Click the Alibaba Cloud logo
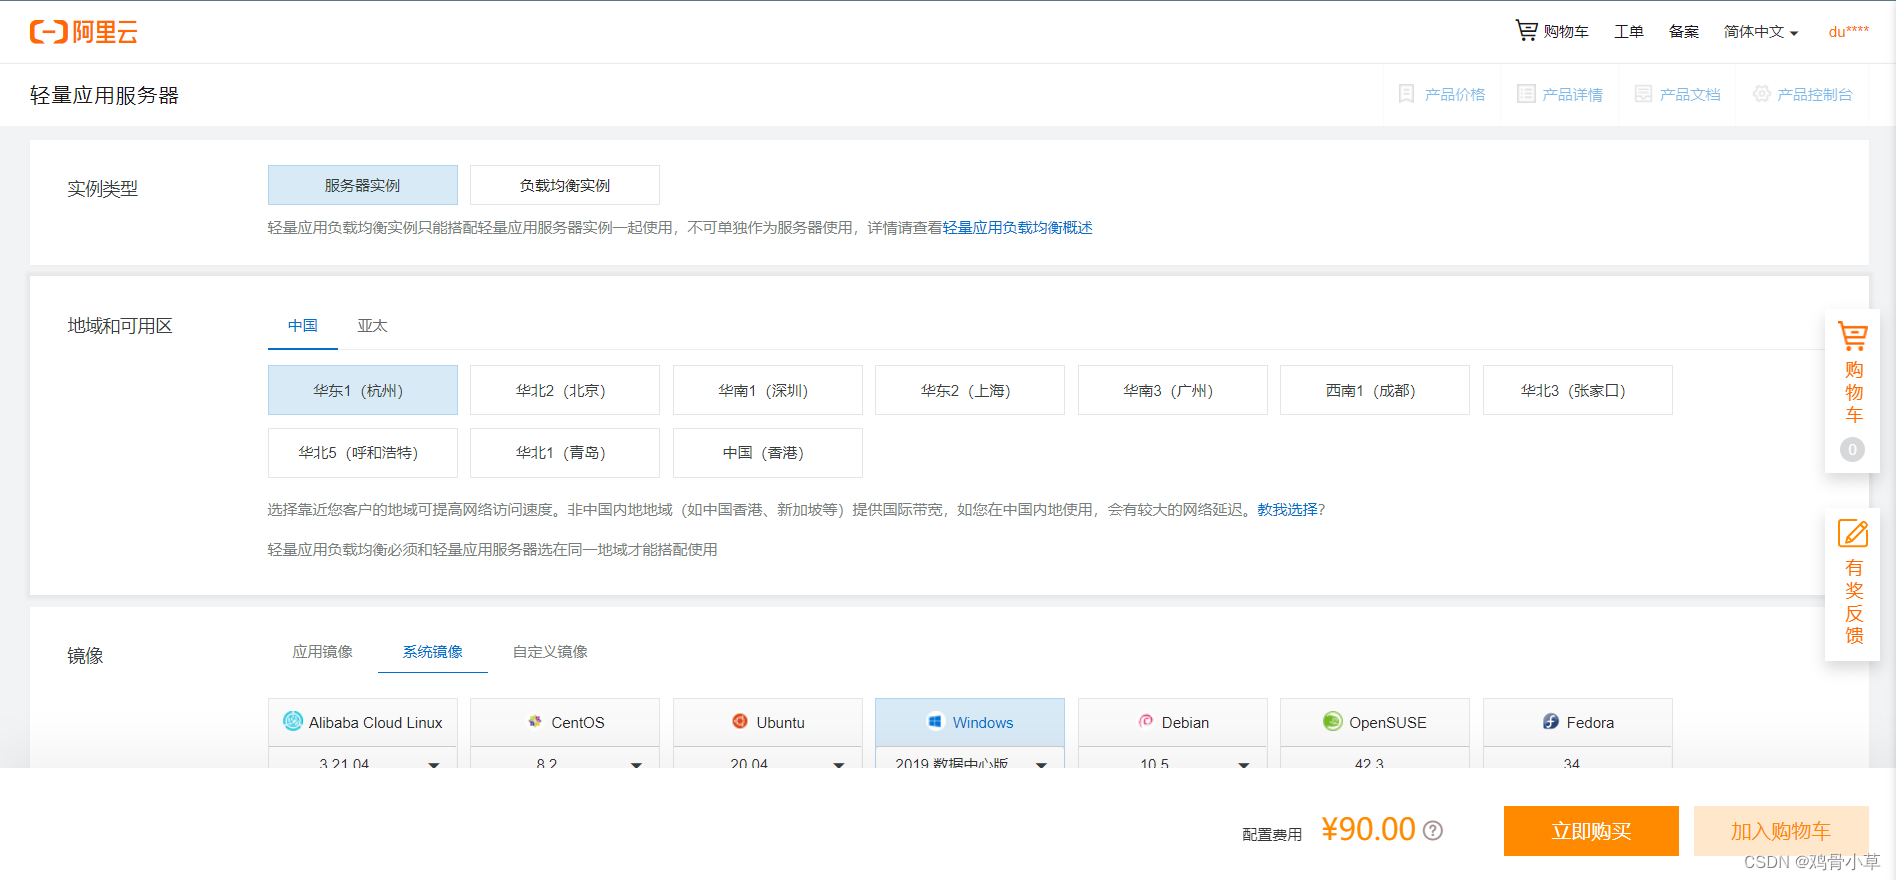 pyautogui.click(x=84, y=32)
